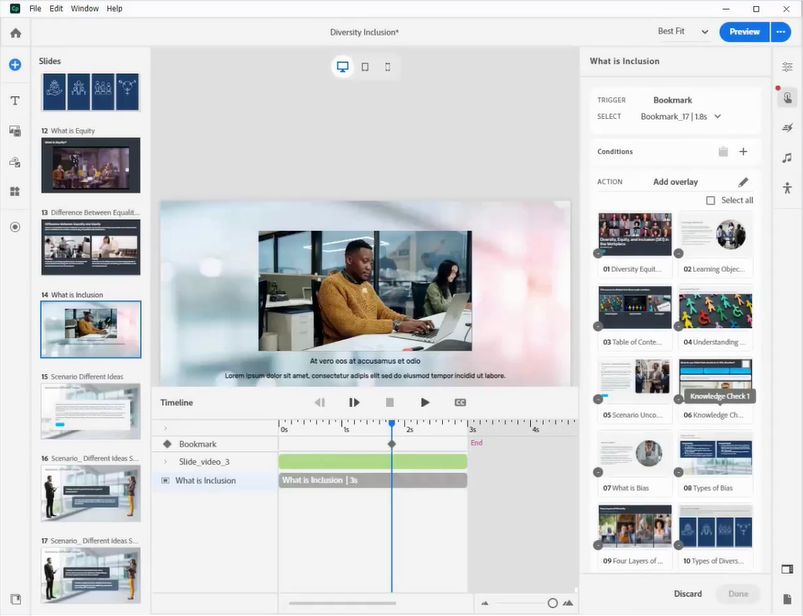Click the bookmark diamond marker on timeline

pyautogui.click(x=392, y=444)
